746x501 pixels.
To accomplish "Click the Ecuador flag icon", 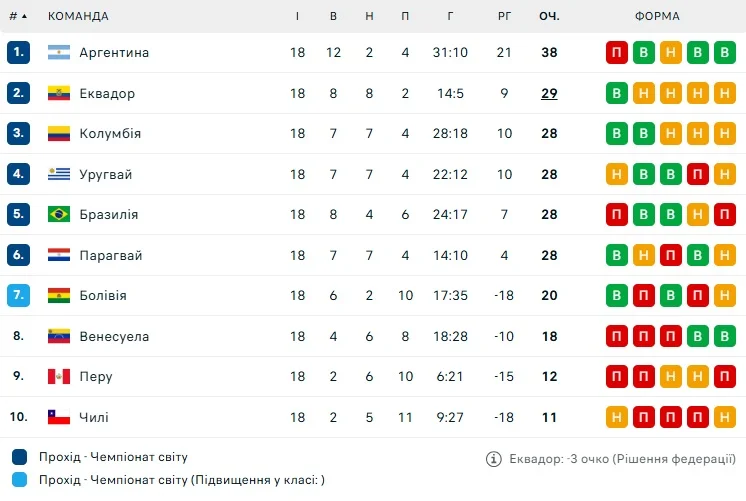I will pyautogui.click(x=59, y=94).
